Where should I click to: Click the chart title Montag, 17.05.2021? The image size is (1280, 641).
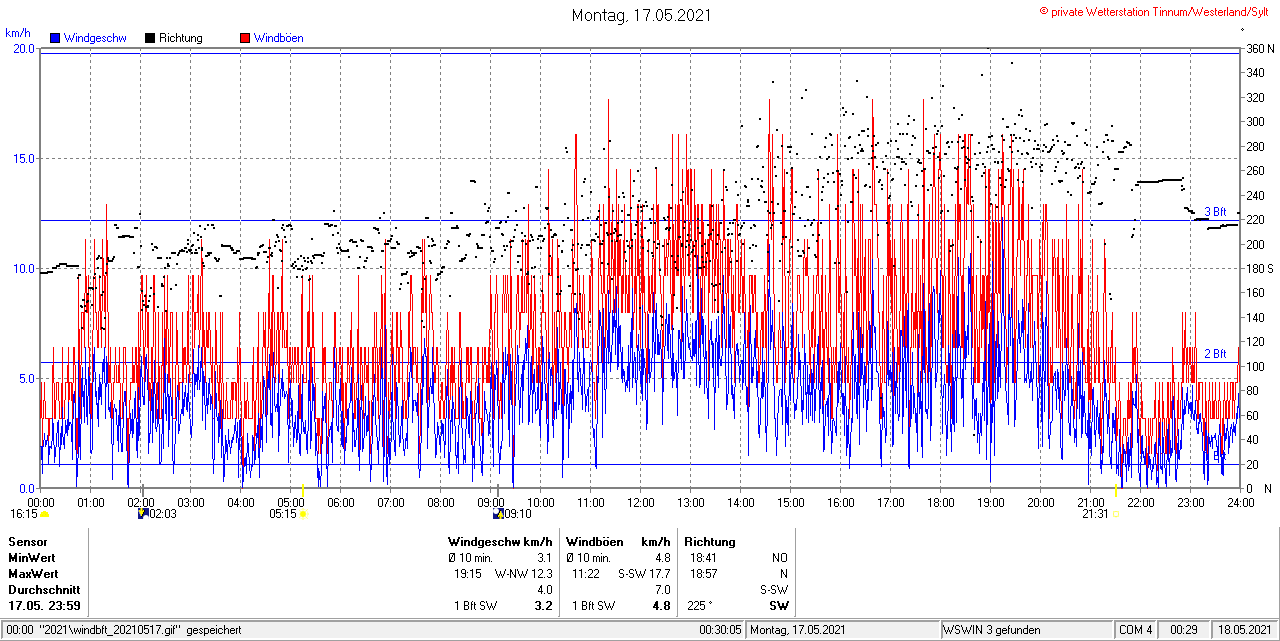640,15
